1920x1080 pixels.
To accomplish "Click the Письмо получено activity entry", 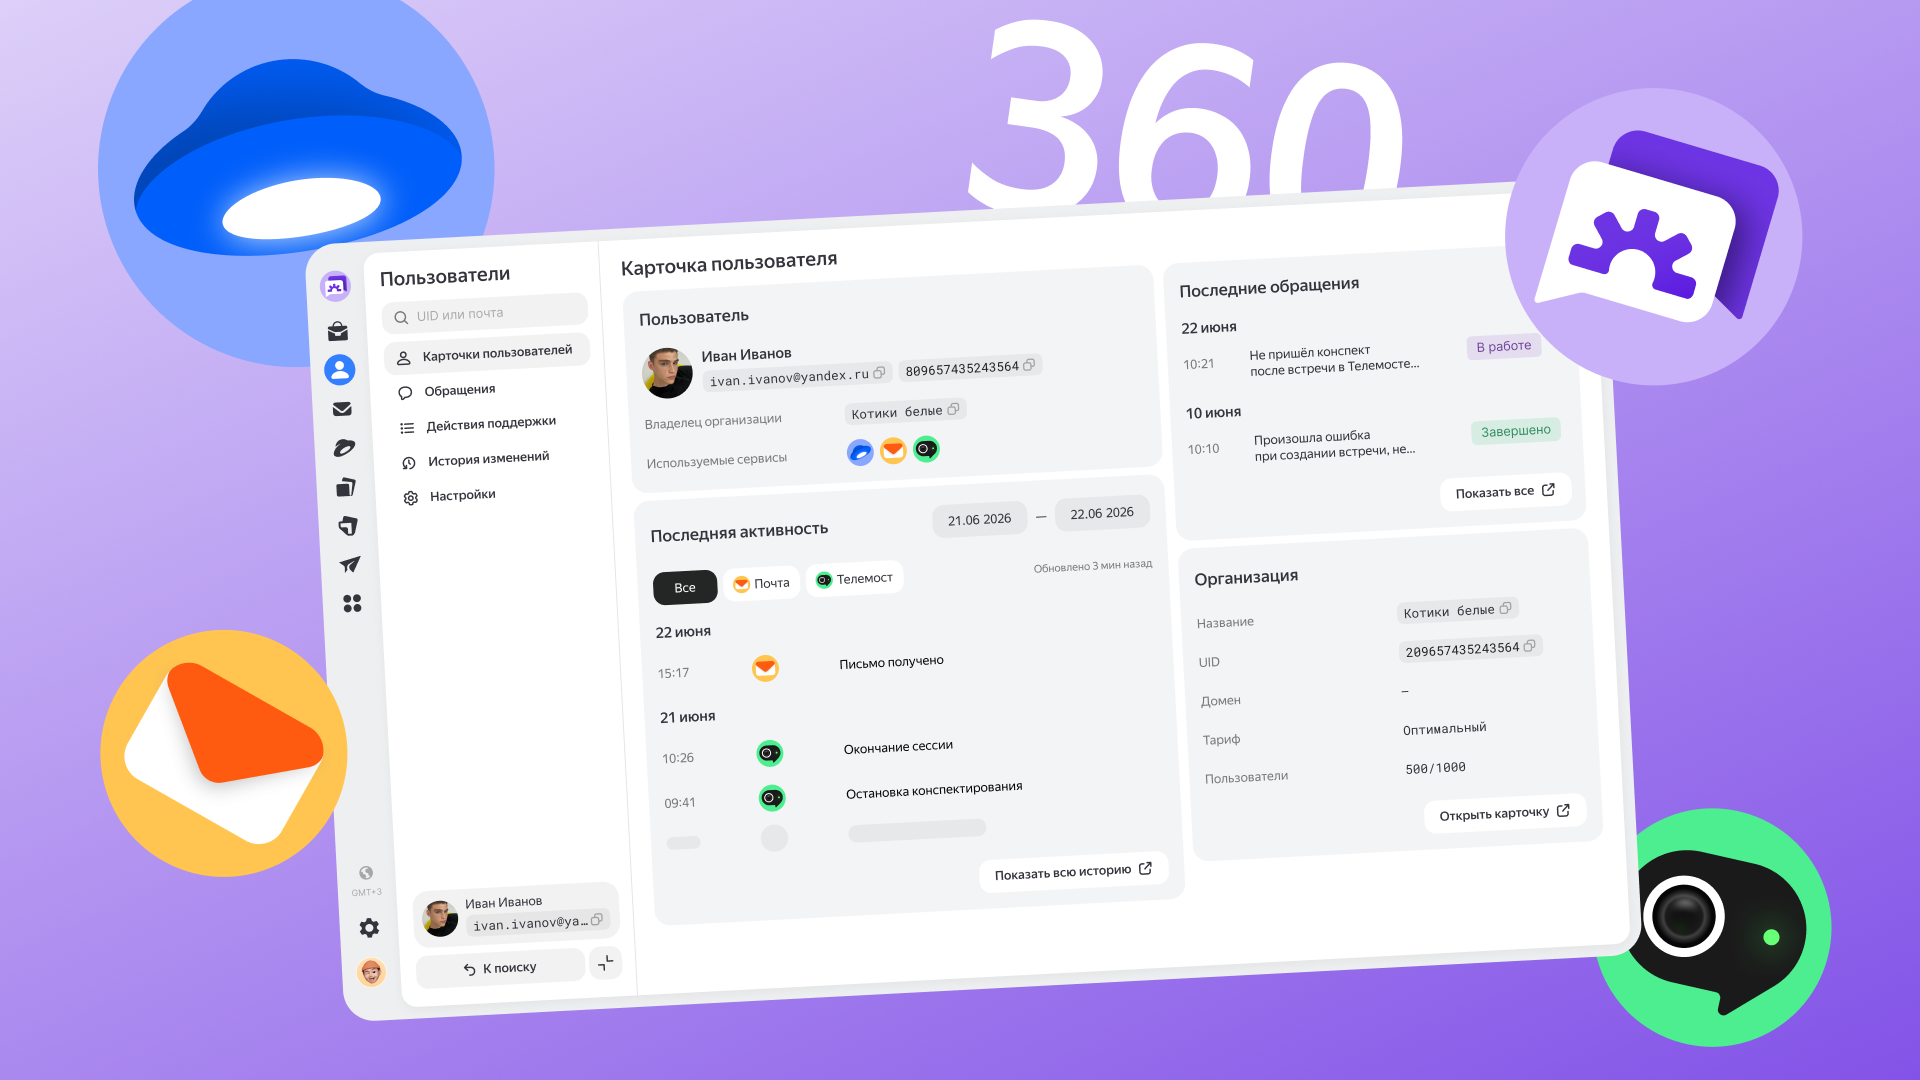I will 892,662.
